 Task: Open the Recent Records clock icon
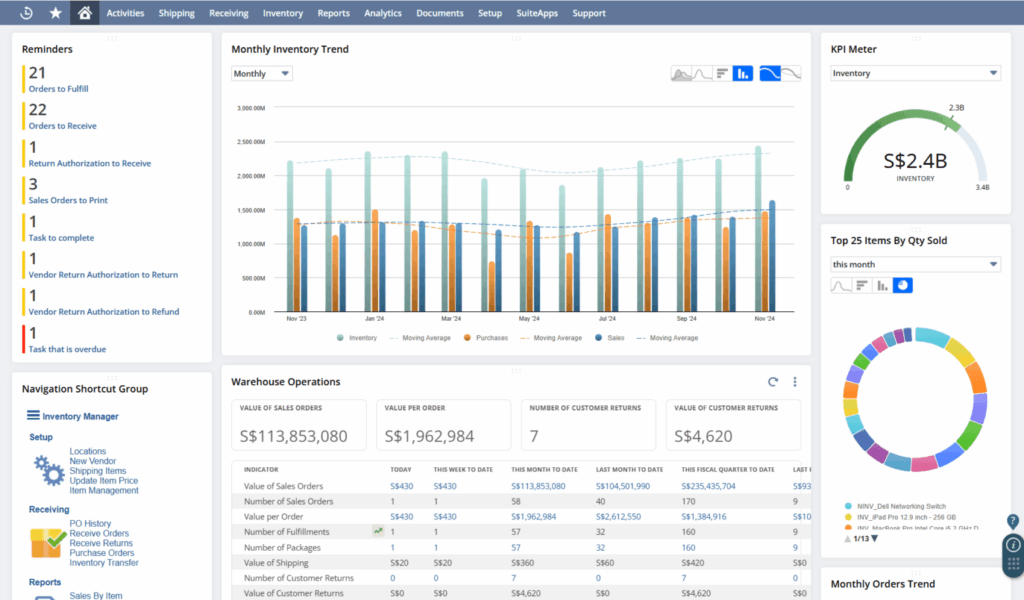pos(26,13)
